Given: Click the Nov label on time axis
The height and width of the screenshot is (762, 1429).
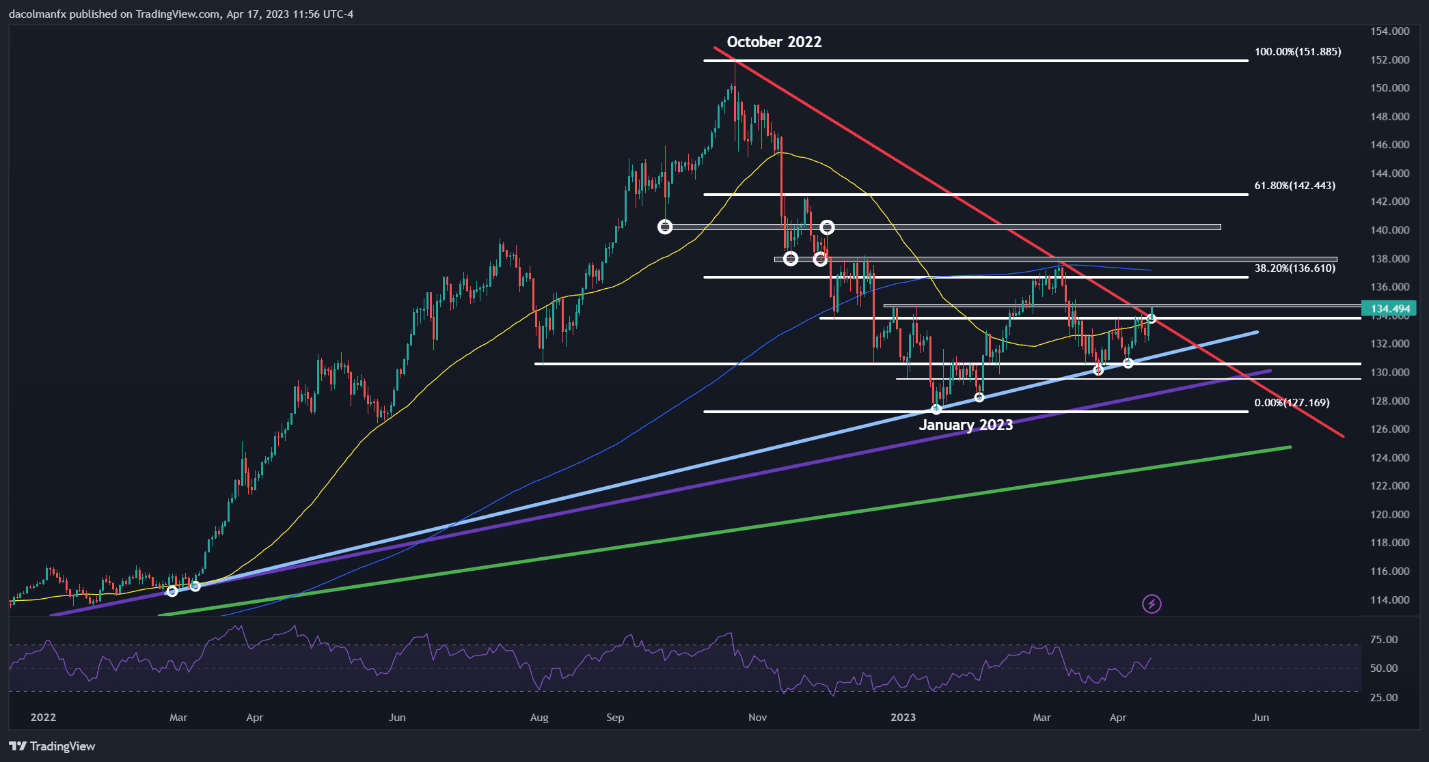Looking at the screenshot, I should click(x=757, y=717).
